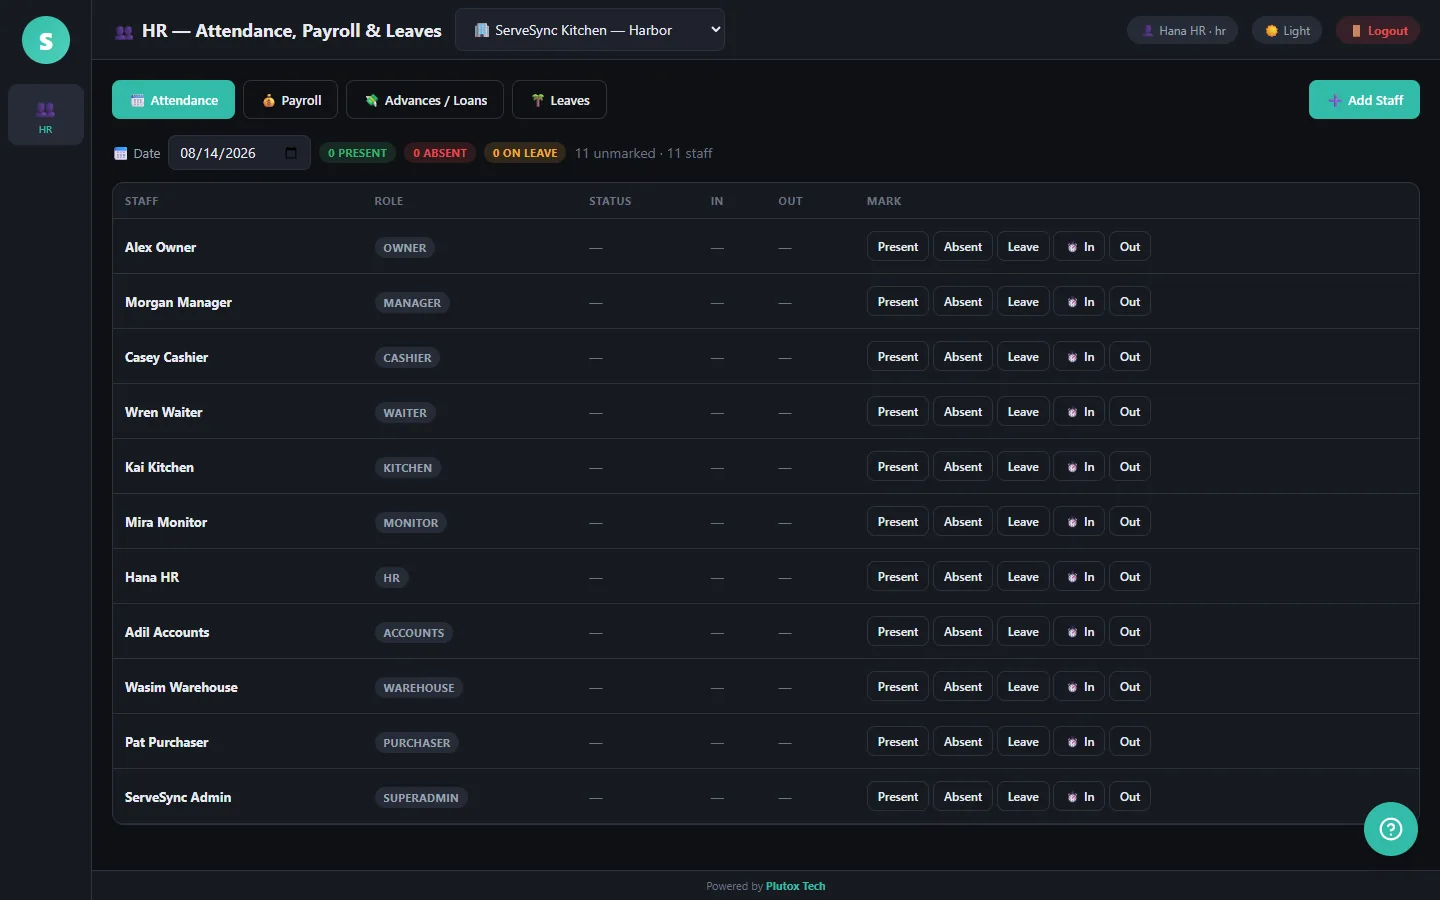The width and height of the screenshot is (1440, 900).
Task: Mark Wren Waiter as Absent
Action: [963, 412]
